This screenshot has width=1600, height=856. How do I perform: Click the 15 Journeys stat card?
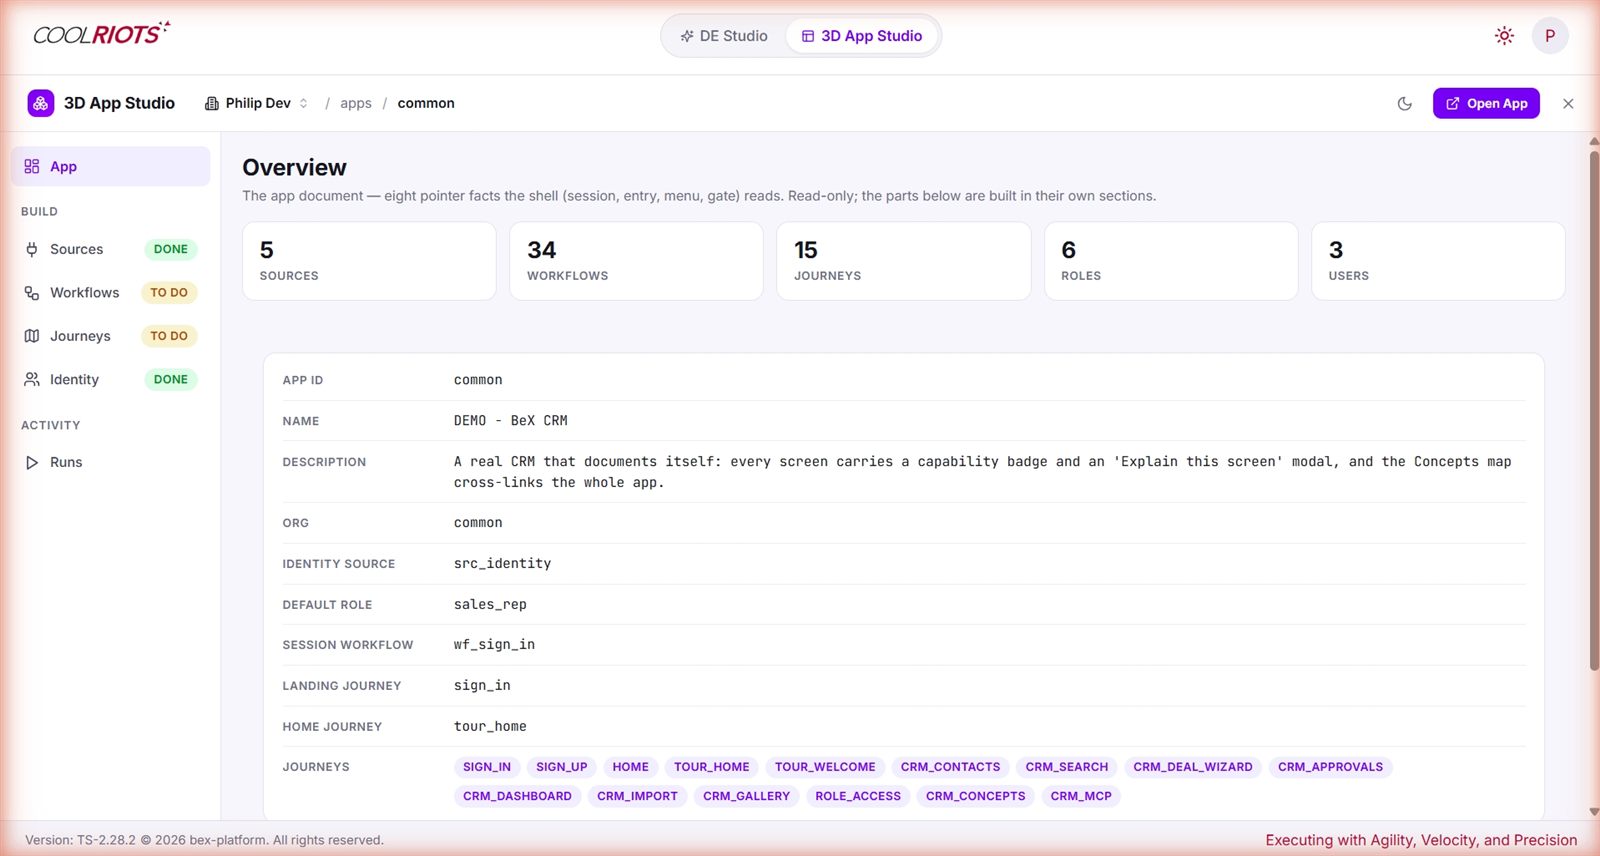pyautogui.click(x=904, y=261)
